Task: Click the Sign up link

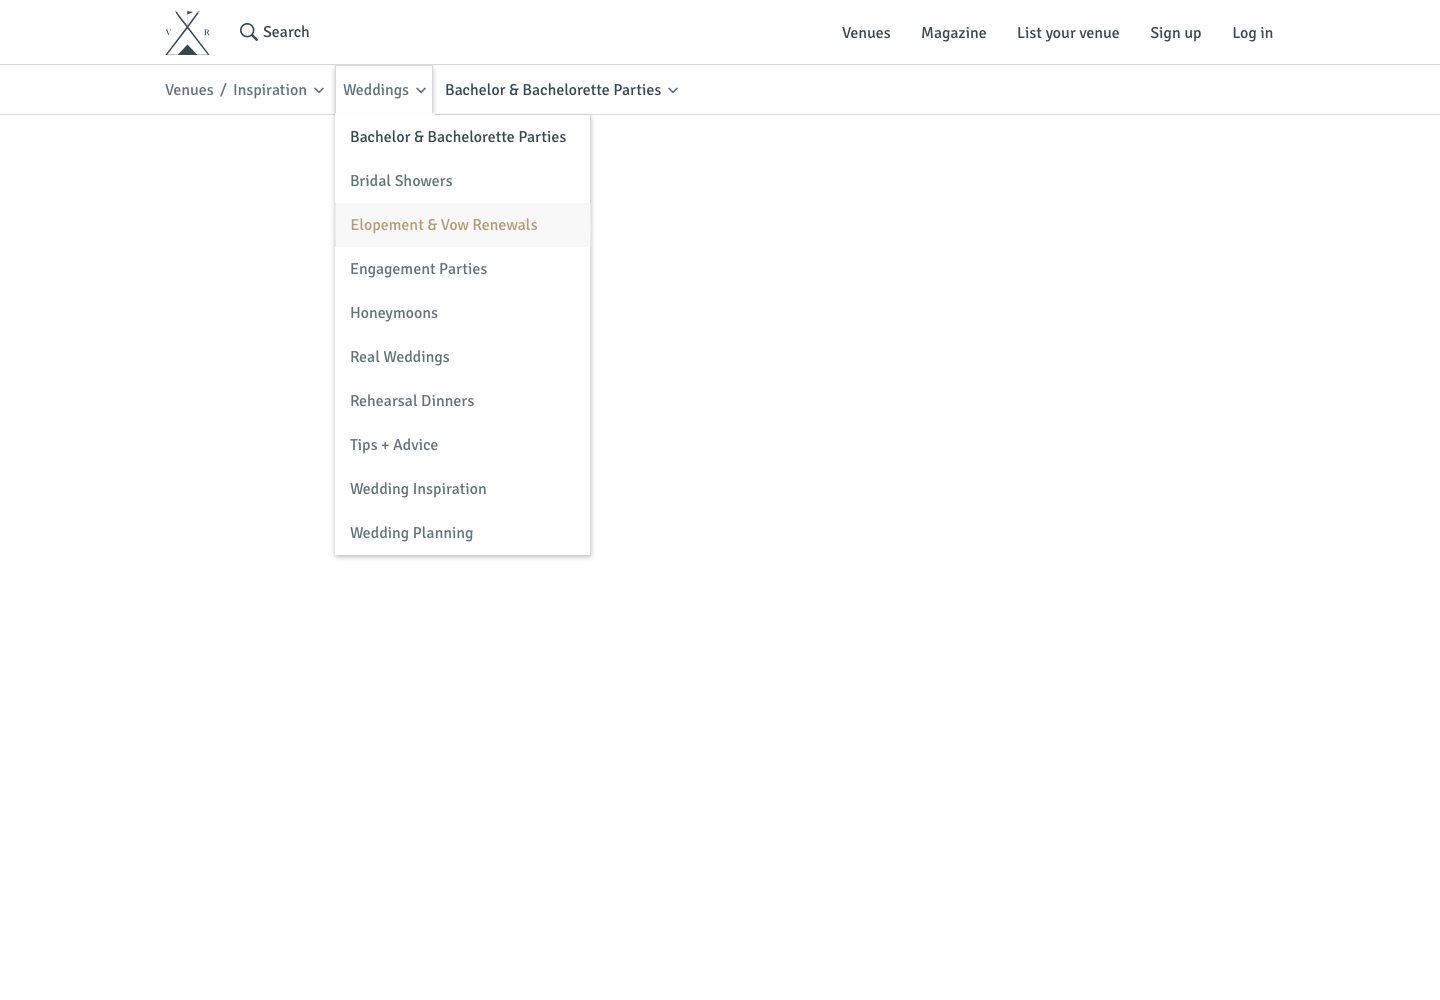Action: (1175, 33)
